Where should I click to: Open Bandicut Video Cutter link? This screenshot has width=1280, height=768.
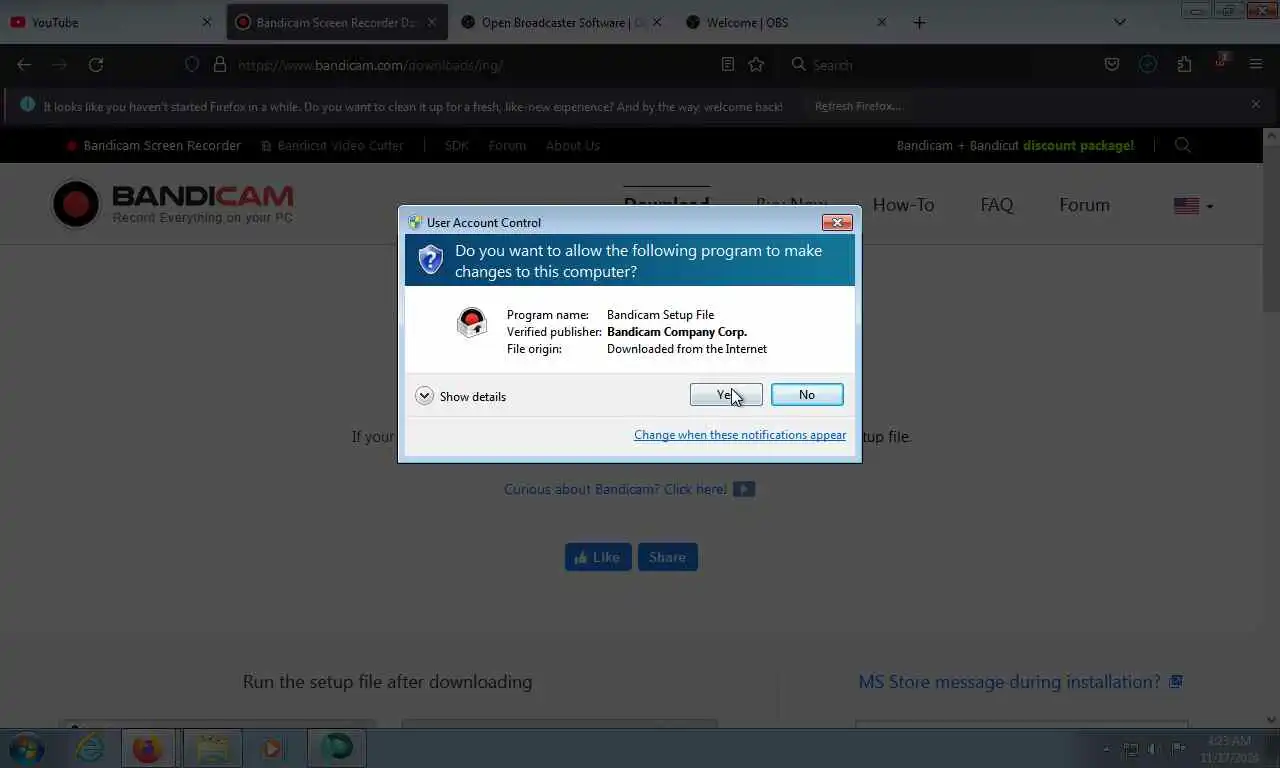click(x=332, y=145)
